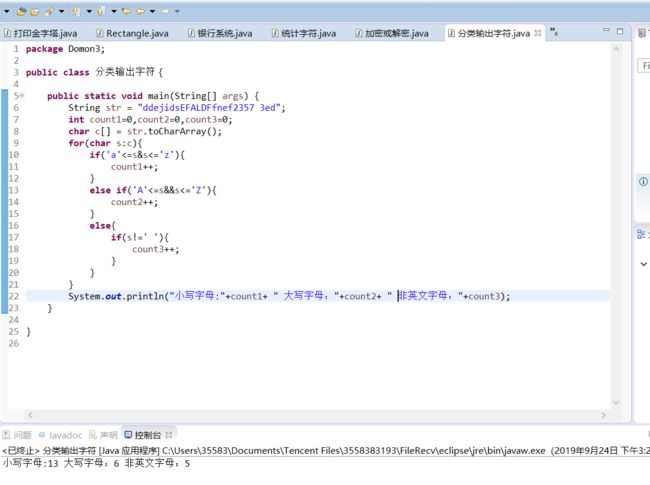Click 'count2++;' on line 14

point(134,202)
